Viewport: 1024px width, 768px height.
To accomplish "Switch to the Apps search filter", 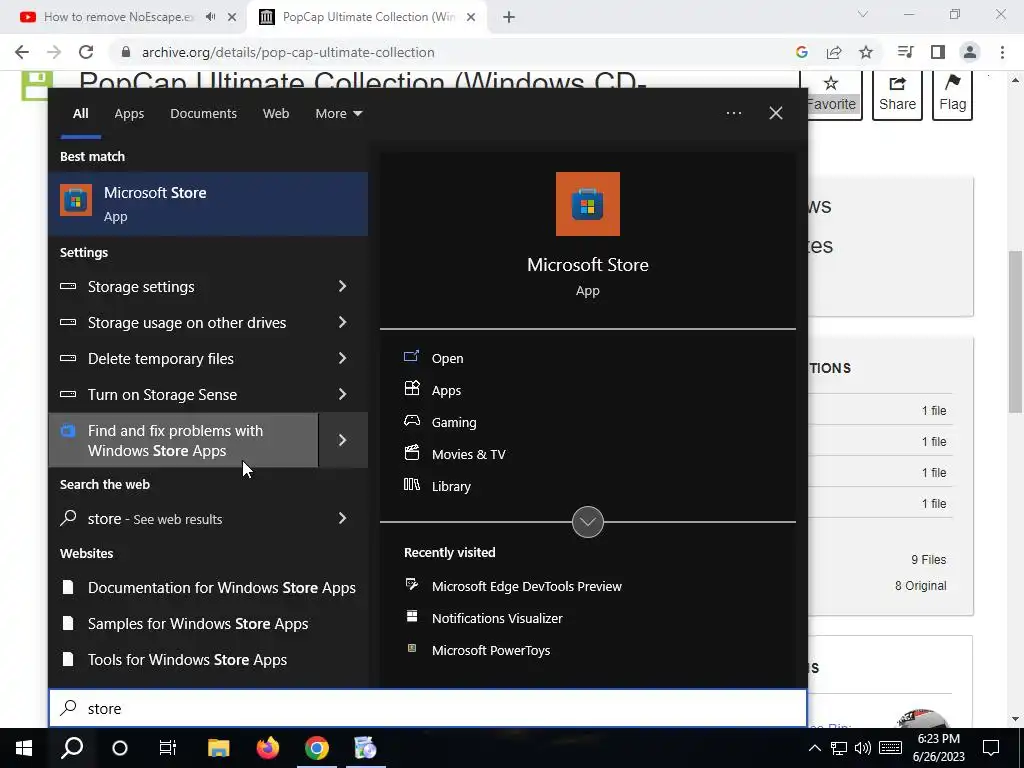I will point(129,113).
